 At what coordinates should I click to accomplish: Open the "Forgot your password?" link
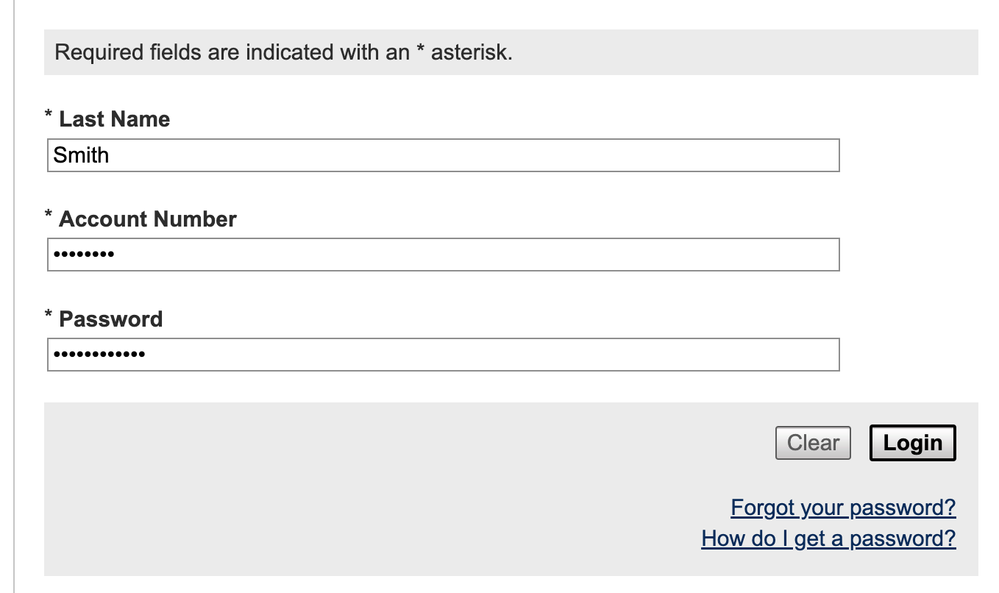[843, 508]
